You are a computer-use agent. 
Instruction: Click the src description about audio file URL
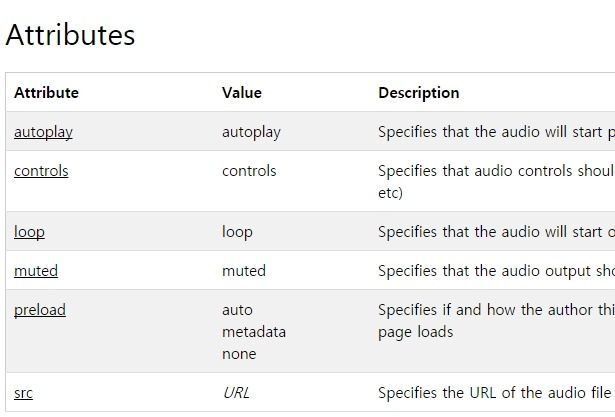pos(496,393)
